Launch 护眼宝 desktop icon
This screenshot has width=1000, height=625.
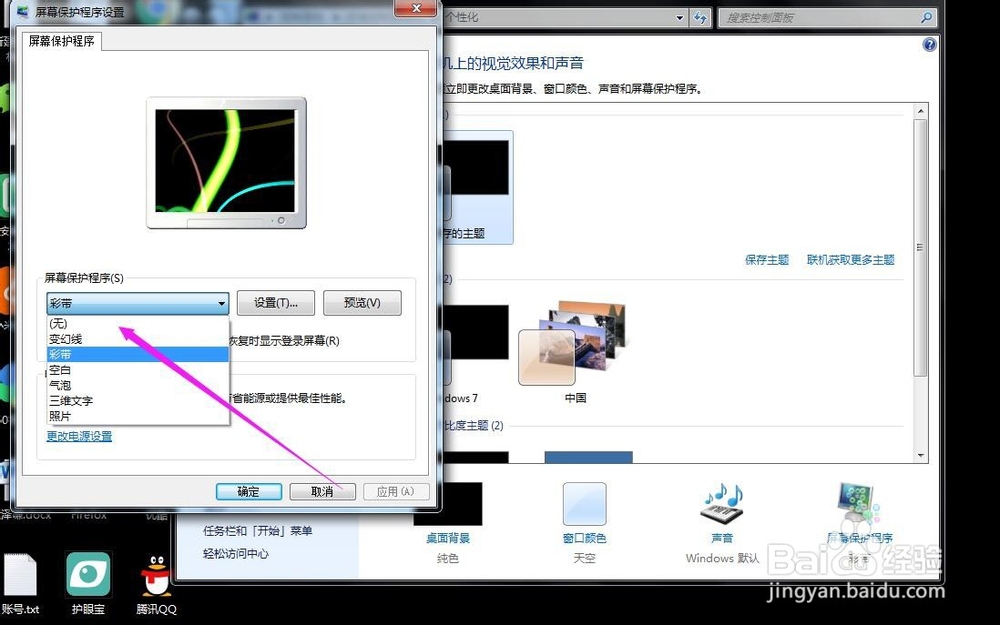pyautogui.click(x=88, y=585)
